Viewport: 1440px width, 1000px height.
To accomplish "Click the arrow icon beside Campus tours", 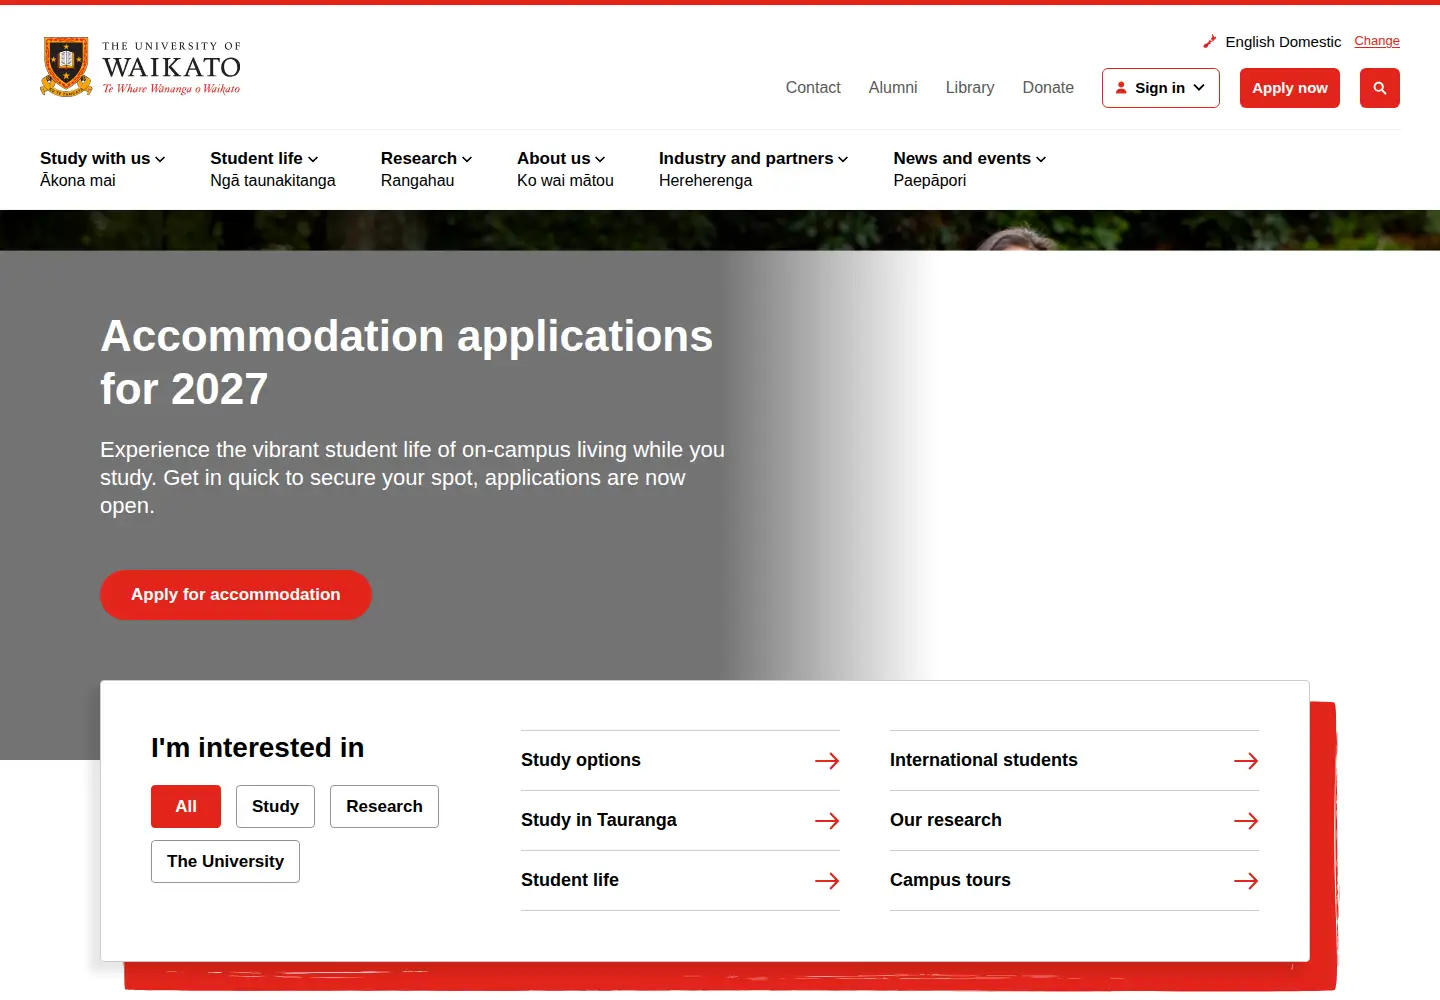I will point(1246,881).
